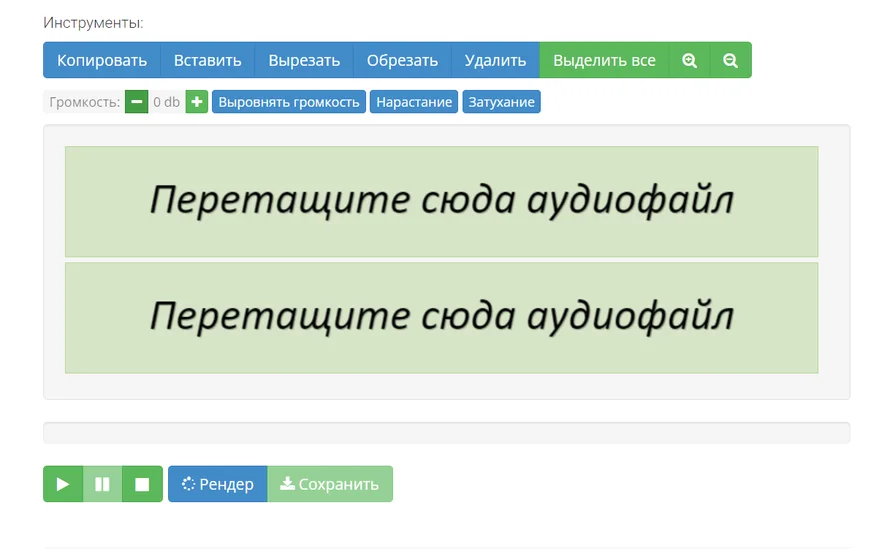Click the upper audio file drop zone
This screenshot has height=557, width=890.
442,202
